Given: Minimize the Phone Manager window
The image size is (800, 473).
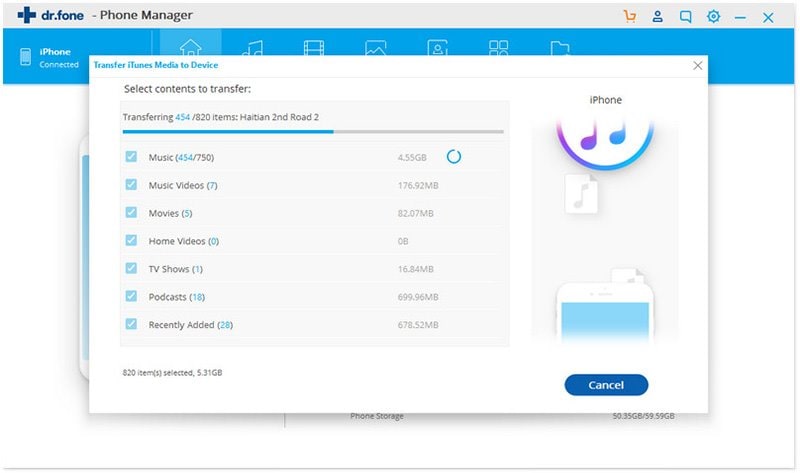Looking at the screenshot, I should pos(740,17).
